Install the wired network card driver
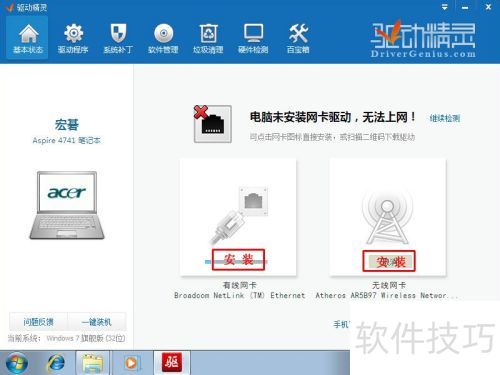500x375 pixels. click(x=238, y=260)
